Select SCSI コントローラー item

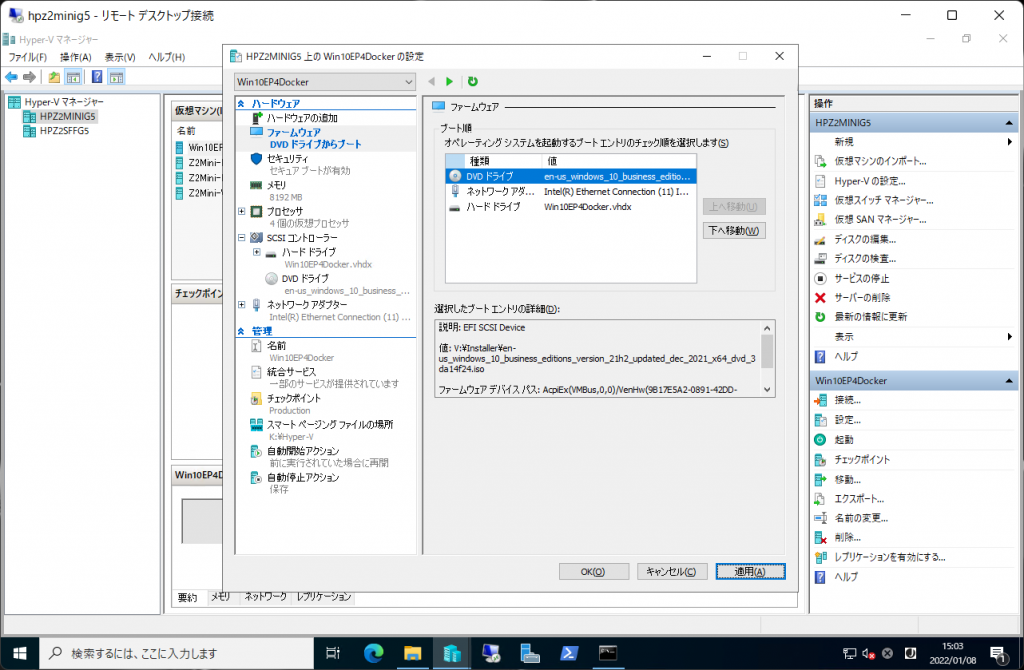301,238
